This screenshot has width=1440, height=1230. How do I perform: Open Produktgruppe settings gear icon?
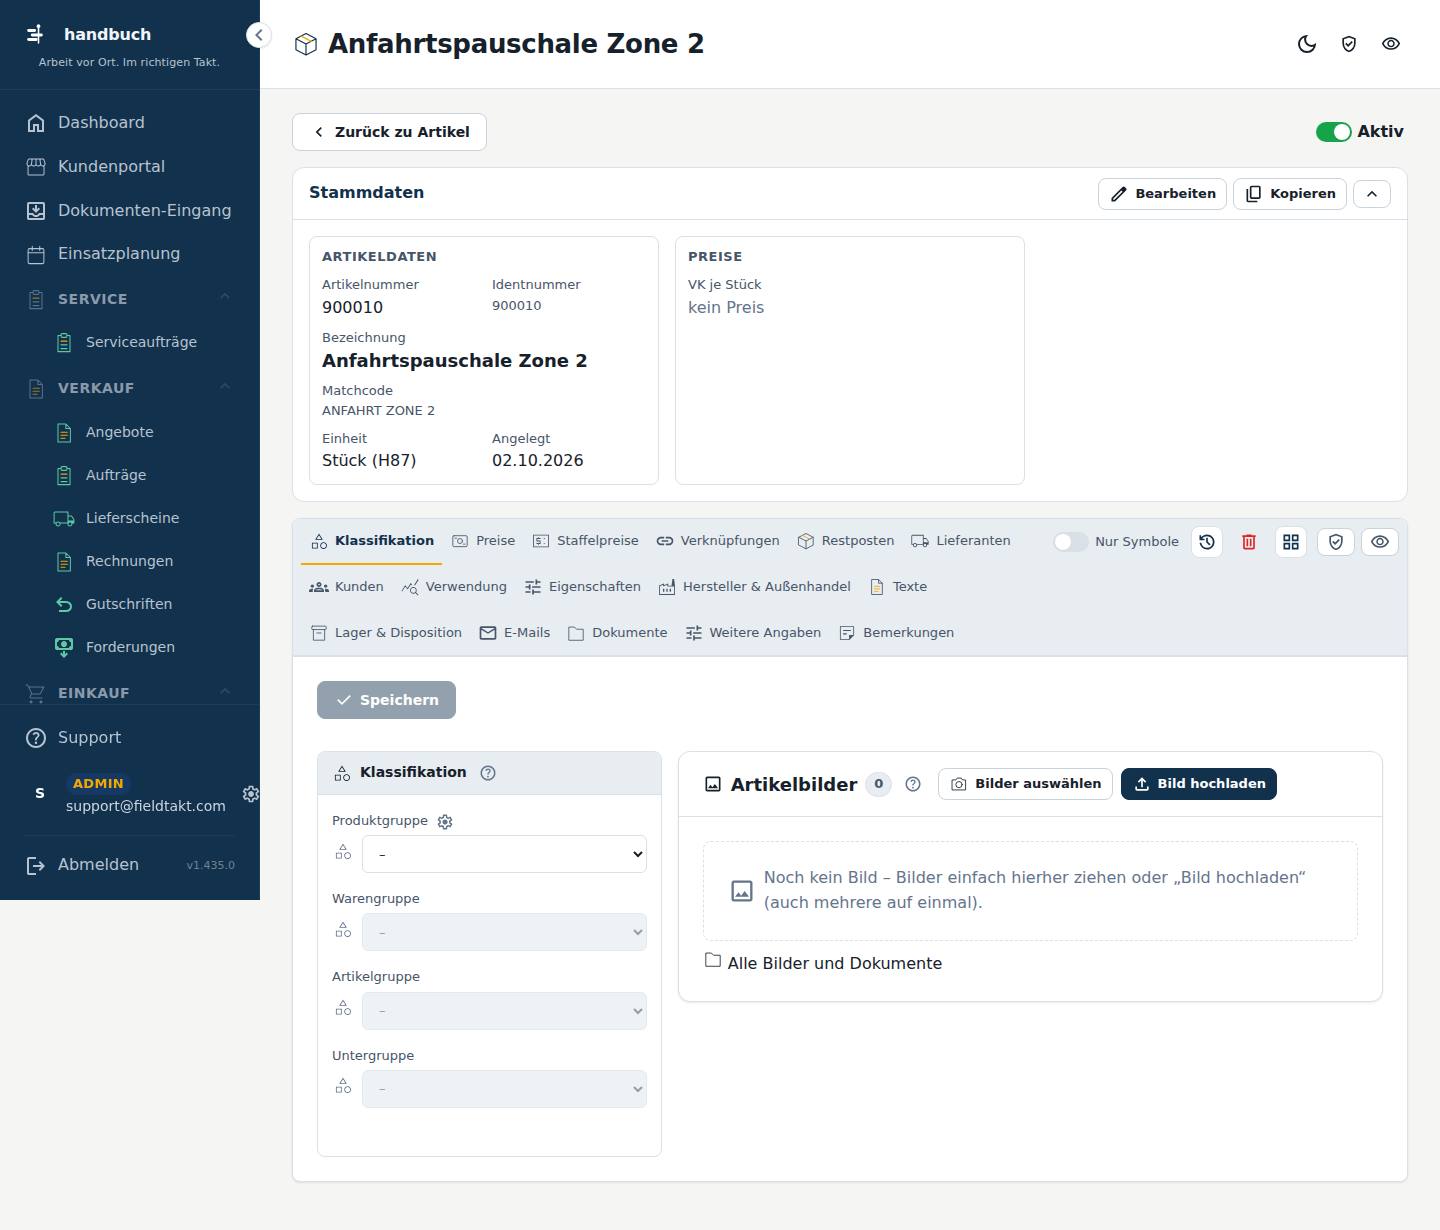click(x=446, y=822)
